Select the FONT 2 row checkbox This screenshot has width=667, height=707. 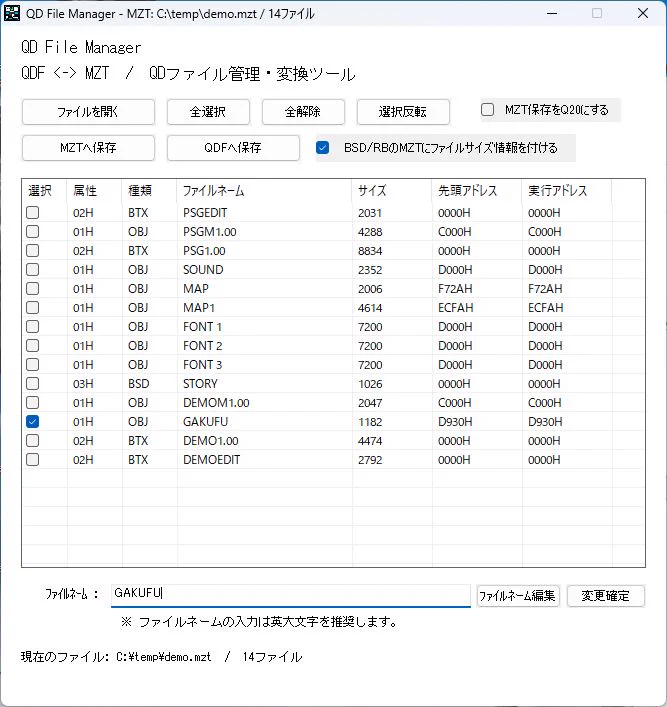click(x=32, y=345)
